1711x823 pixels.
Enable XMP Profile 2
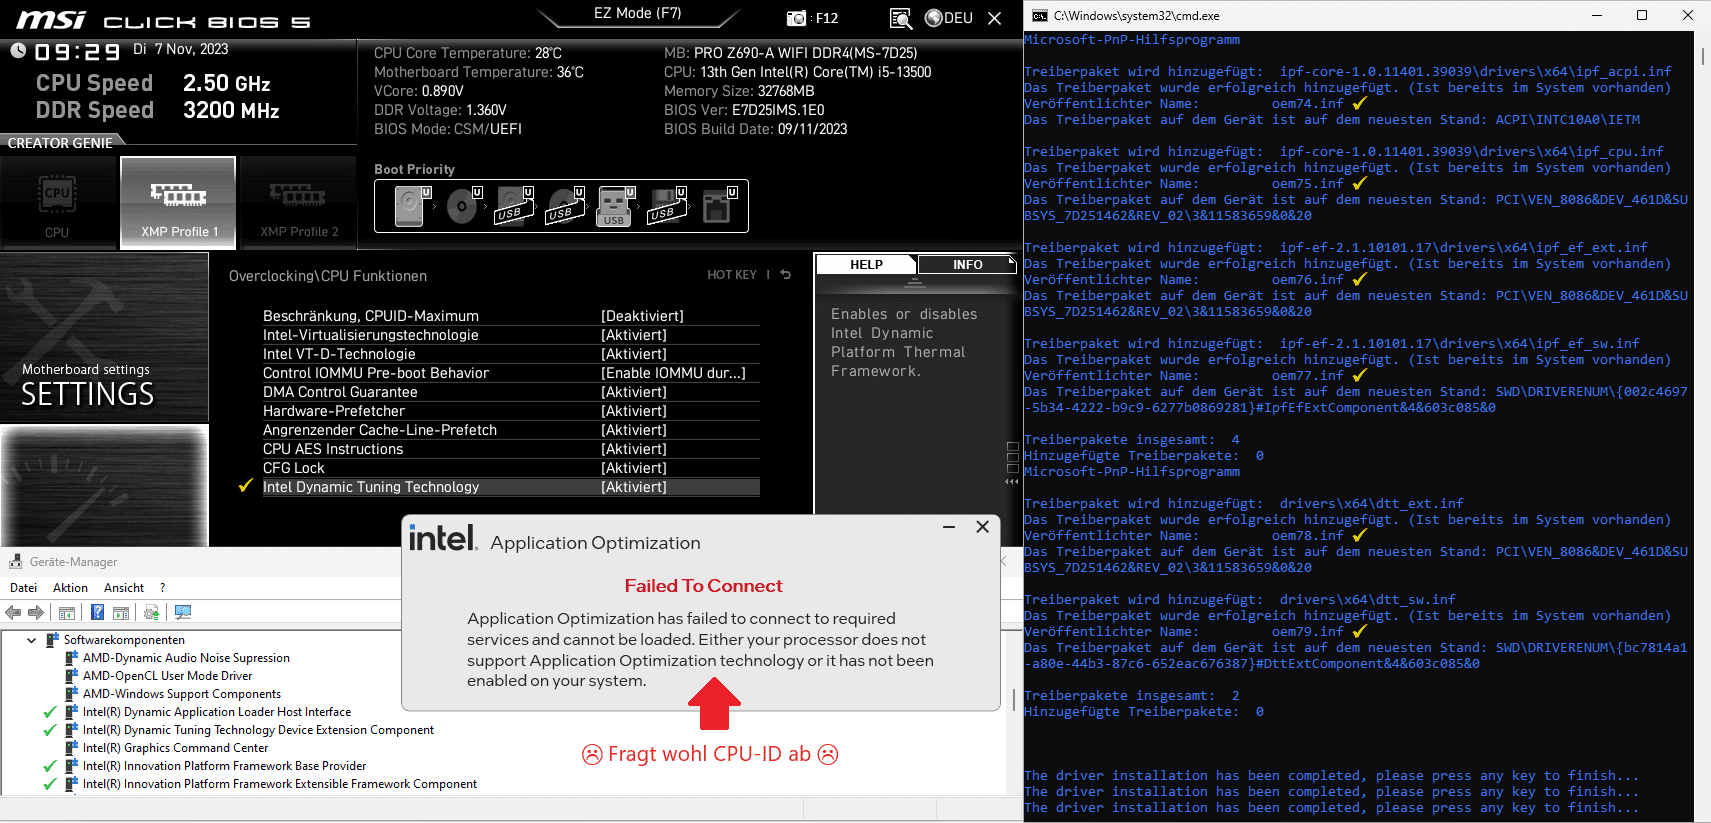299,203
